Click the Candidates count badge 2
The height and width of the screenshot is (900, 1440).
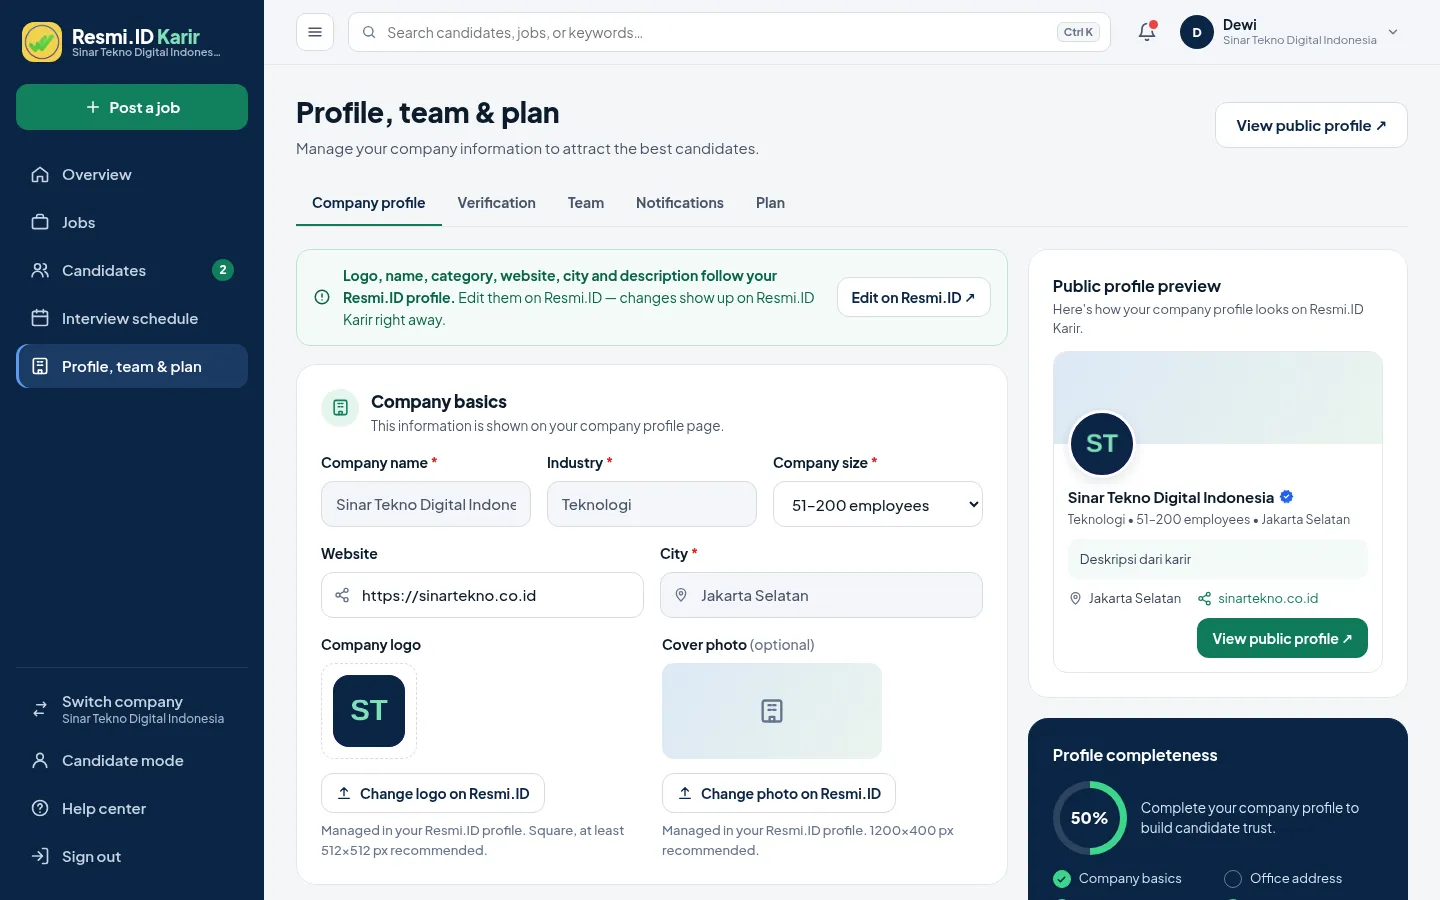[223, 270]
